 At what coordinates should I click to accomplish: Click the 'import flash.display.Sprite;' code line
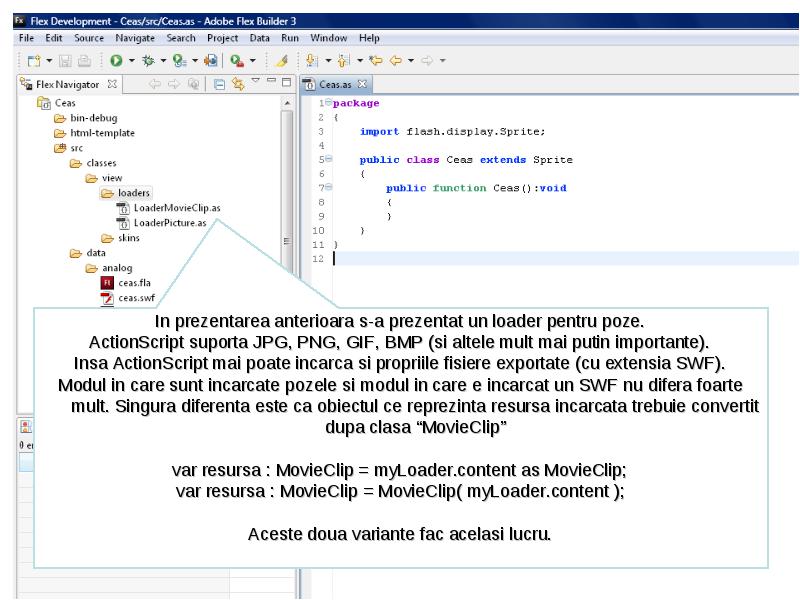pyautogui.click(x=453, y=131)
